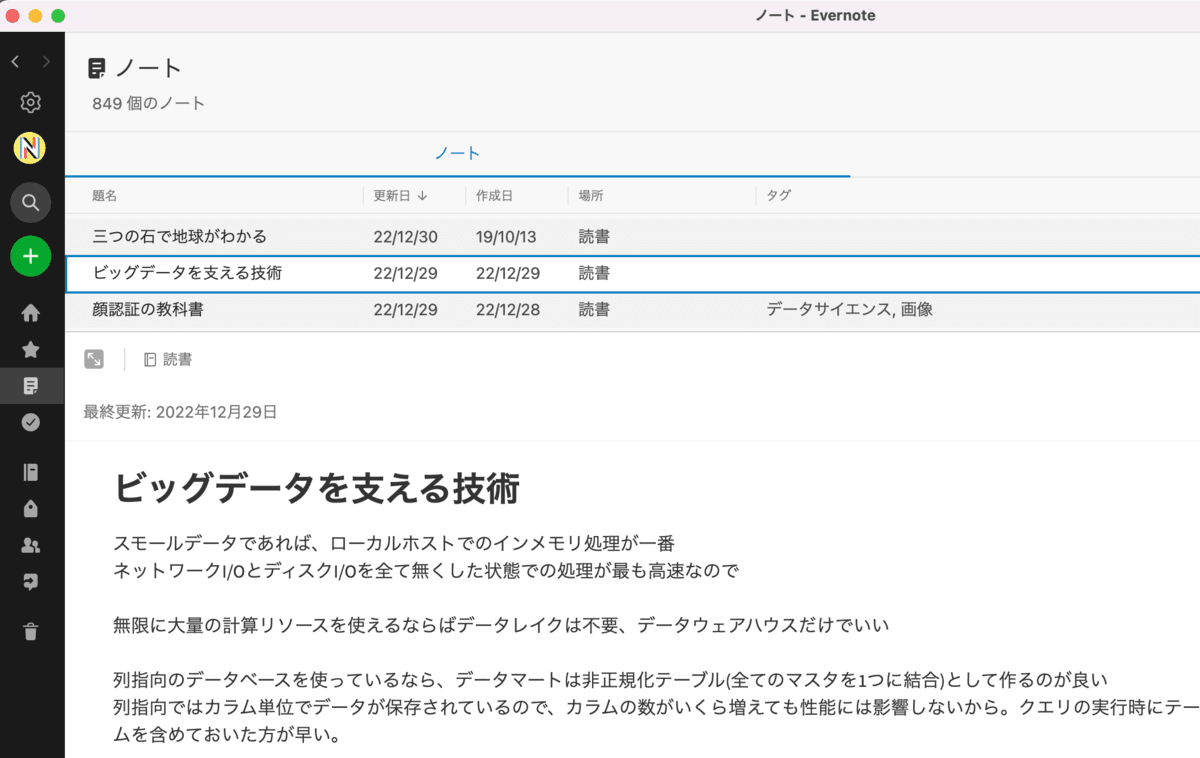This screenshot has width=1200, height=758.
Task: Sort by タグ column header
Action: pos(778,196)
